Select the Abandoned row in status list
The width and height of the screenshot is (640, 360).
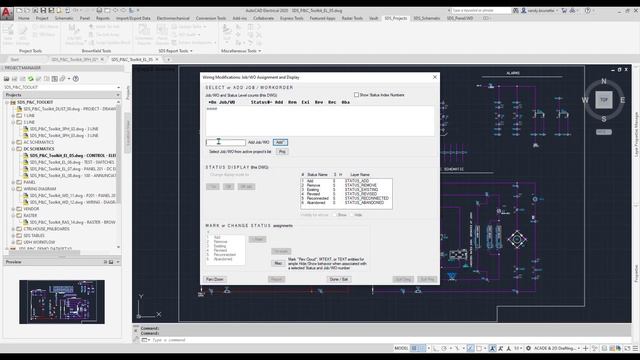[347, 202]
